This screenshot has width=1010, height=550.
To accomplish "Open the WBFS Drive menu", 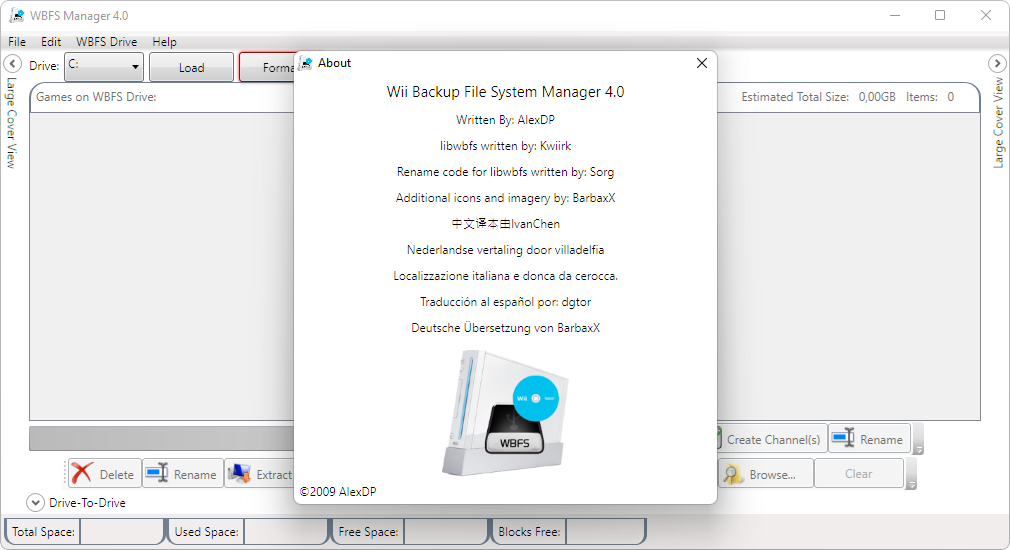I will coord(106,42).
